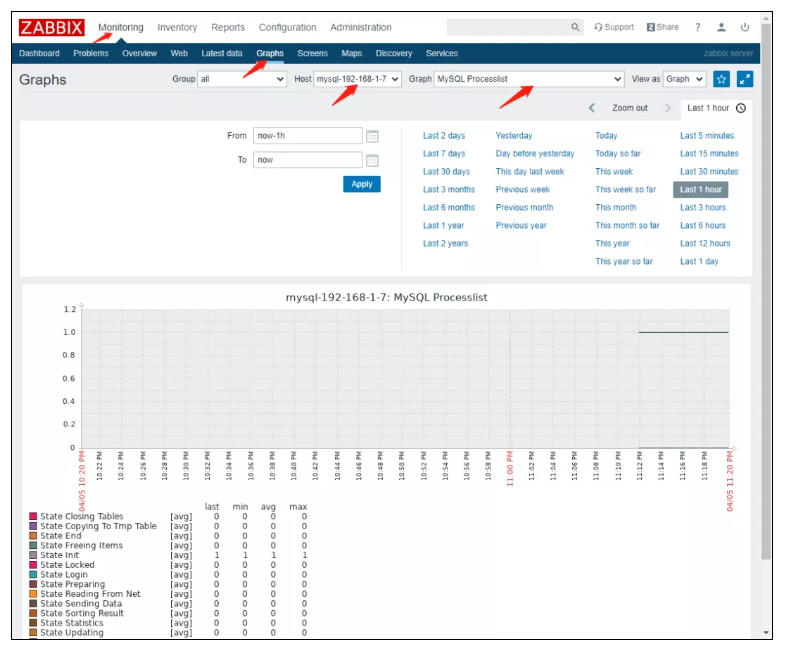Open the To date calendar picker
Image resolution: width=788 pixels, height=649 pixels.
coord(372,160)
